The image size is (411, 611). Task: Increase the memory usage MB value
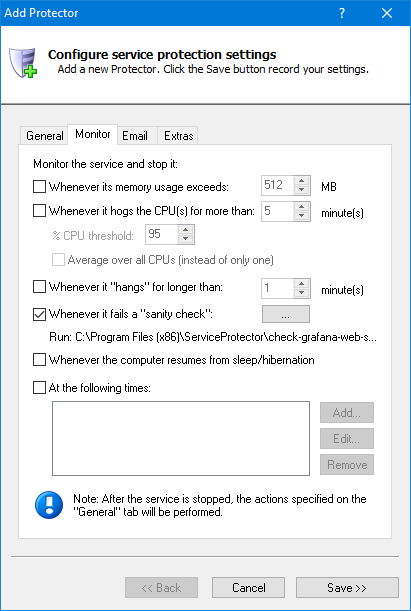point(302,181)
